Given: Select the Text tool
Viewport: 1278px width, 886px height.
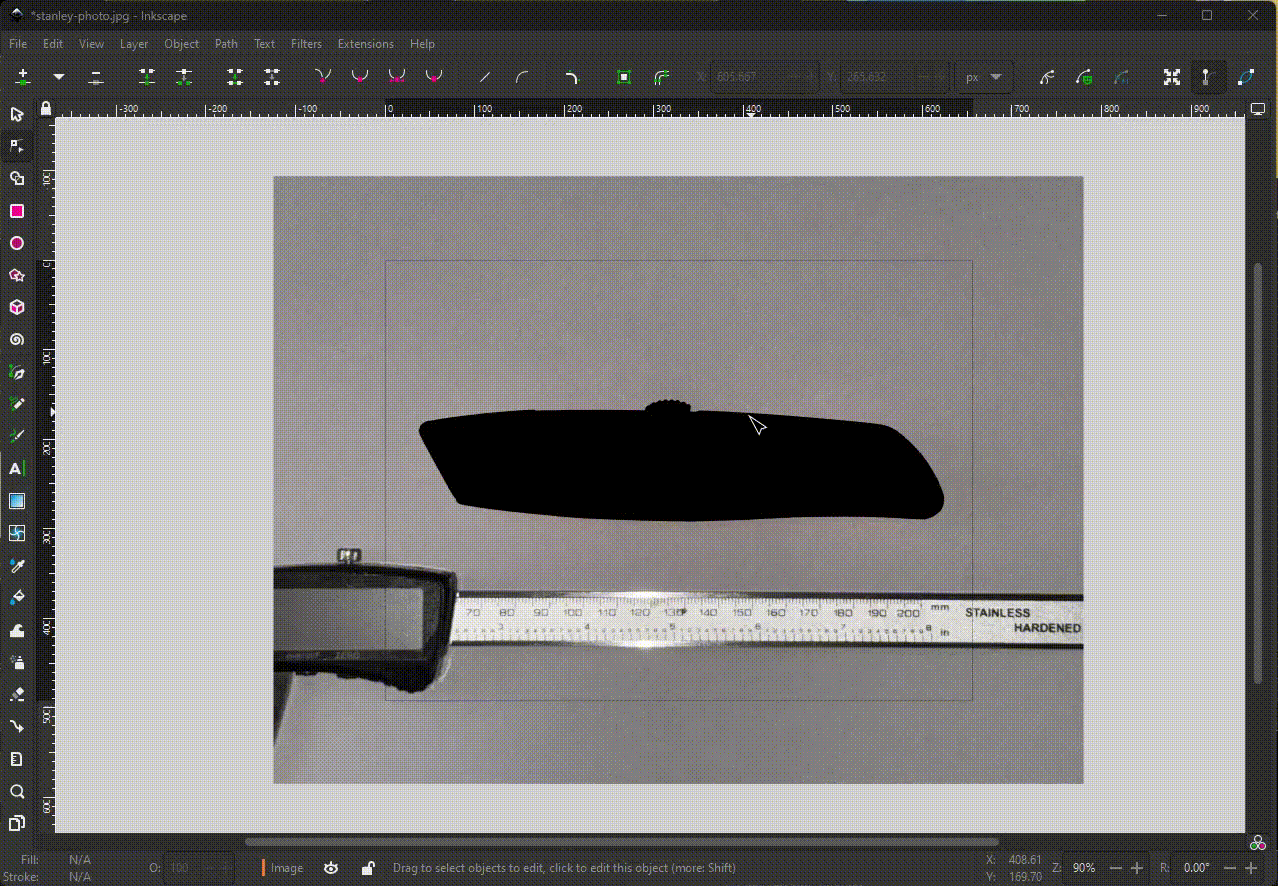Looking at the screenshot, I should pos(17,469).
